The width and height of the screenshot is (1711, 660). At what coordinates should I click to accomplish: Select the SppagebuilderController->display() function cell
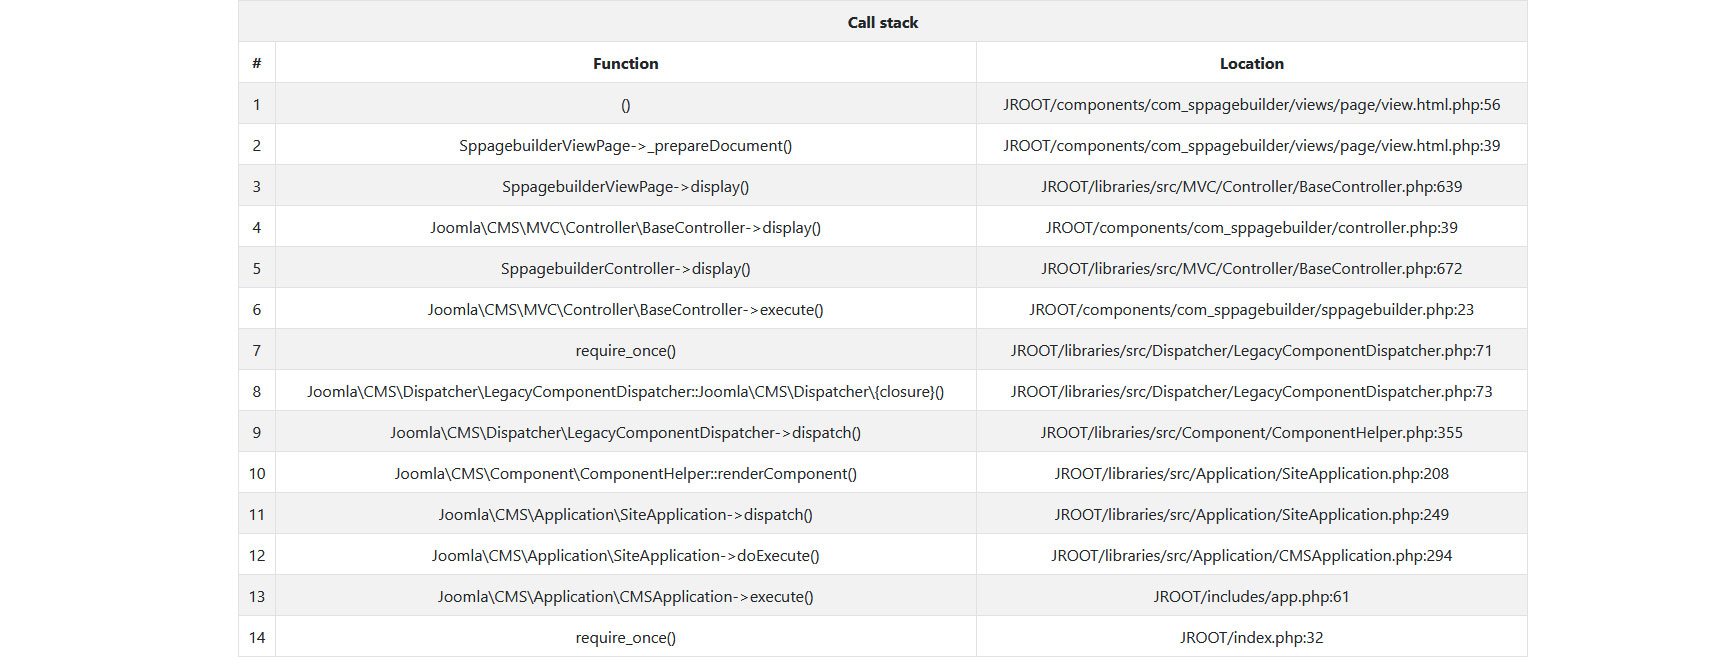coord(625,269)
